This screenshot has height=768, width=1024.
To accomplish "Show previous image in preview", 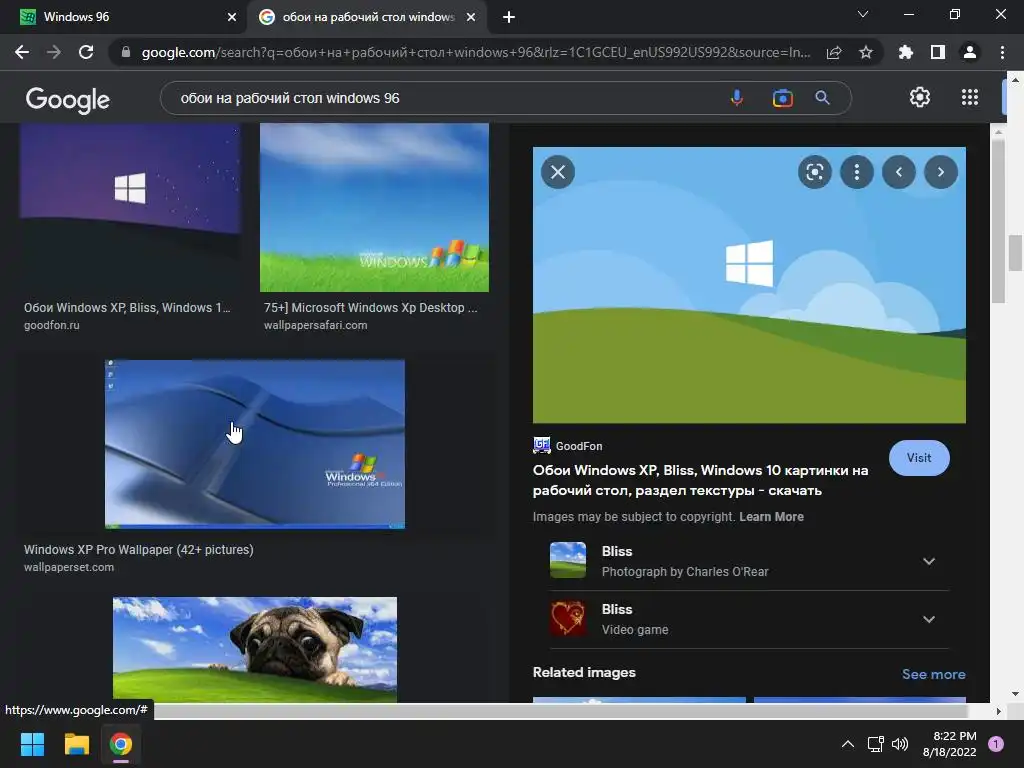I will coord(899,172).
